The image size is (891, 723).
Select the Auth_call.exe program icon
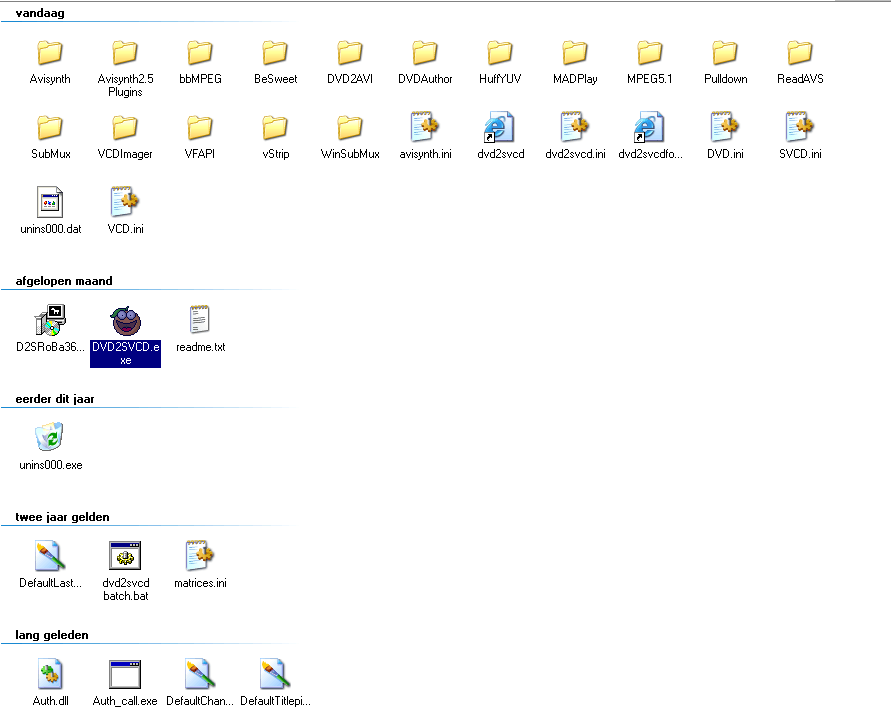[x=125, y=674]
